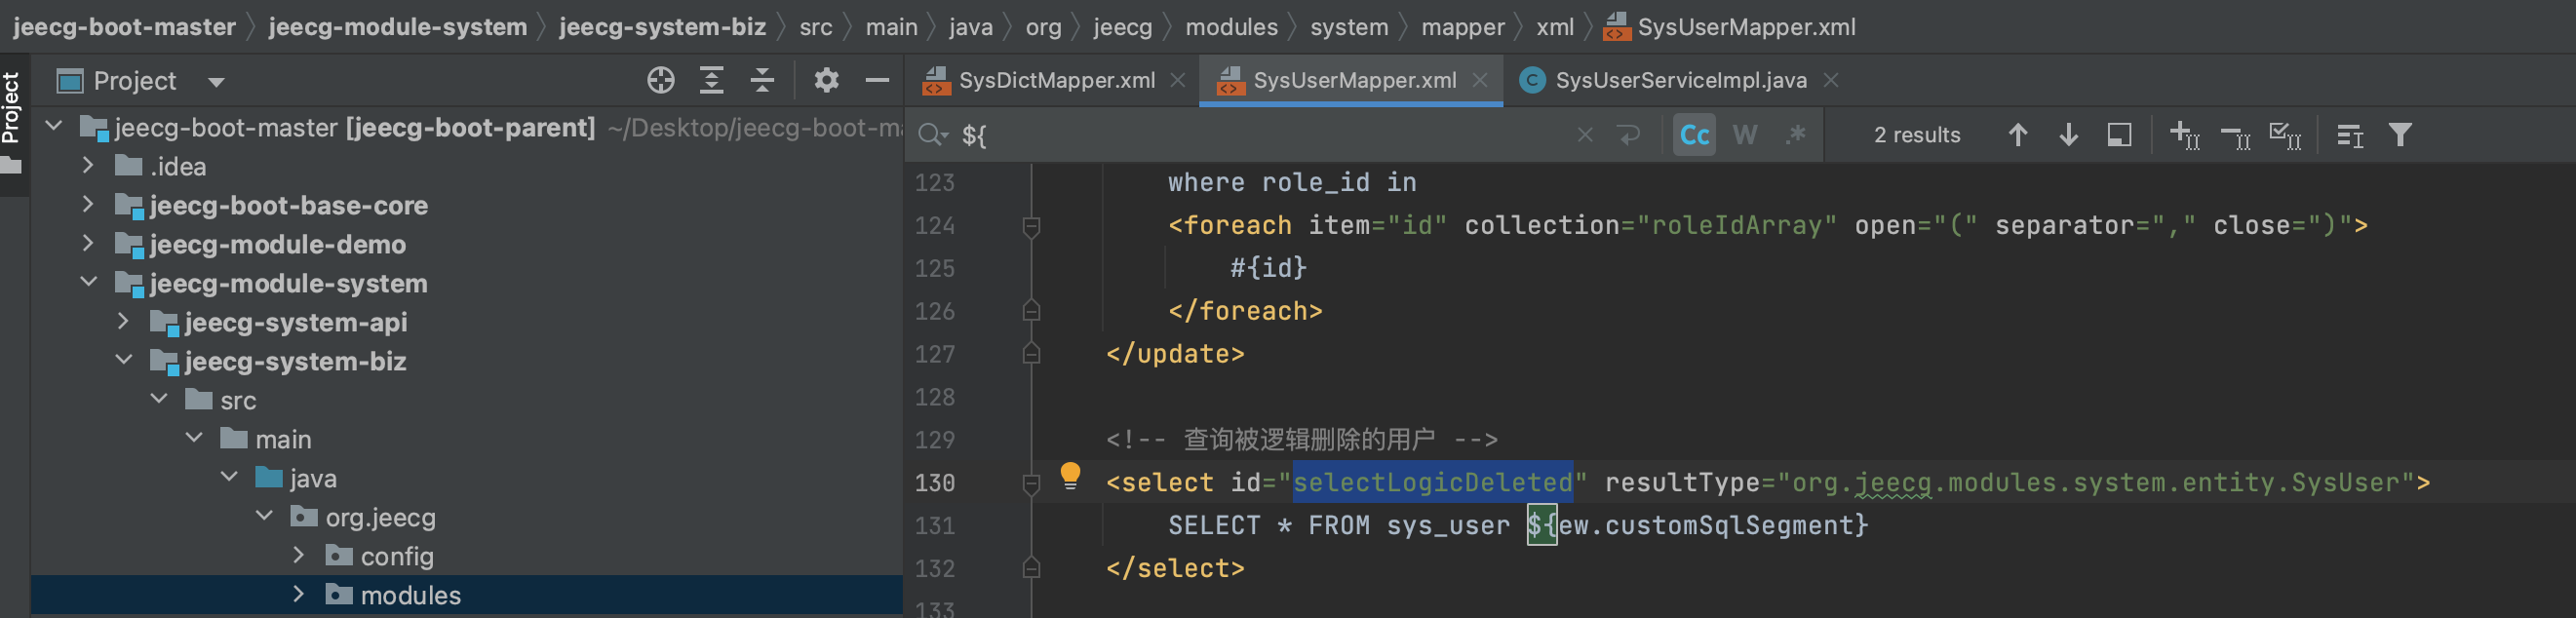Click selectLogicDeleted id text
The width and height of the screenshot is (2576, 618).
[x=1432, y=483]
